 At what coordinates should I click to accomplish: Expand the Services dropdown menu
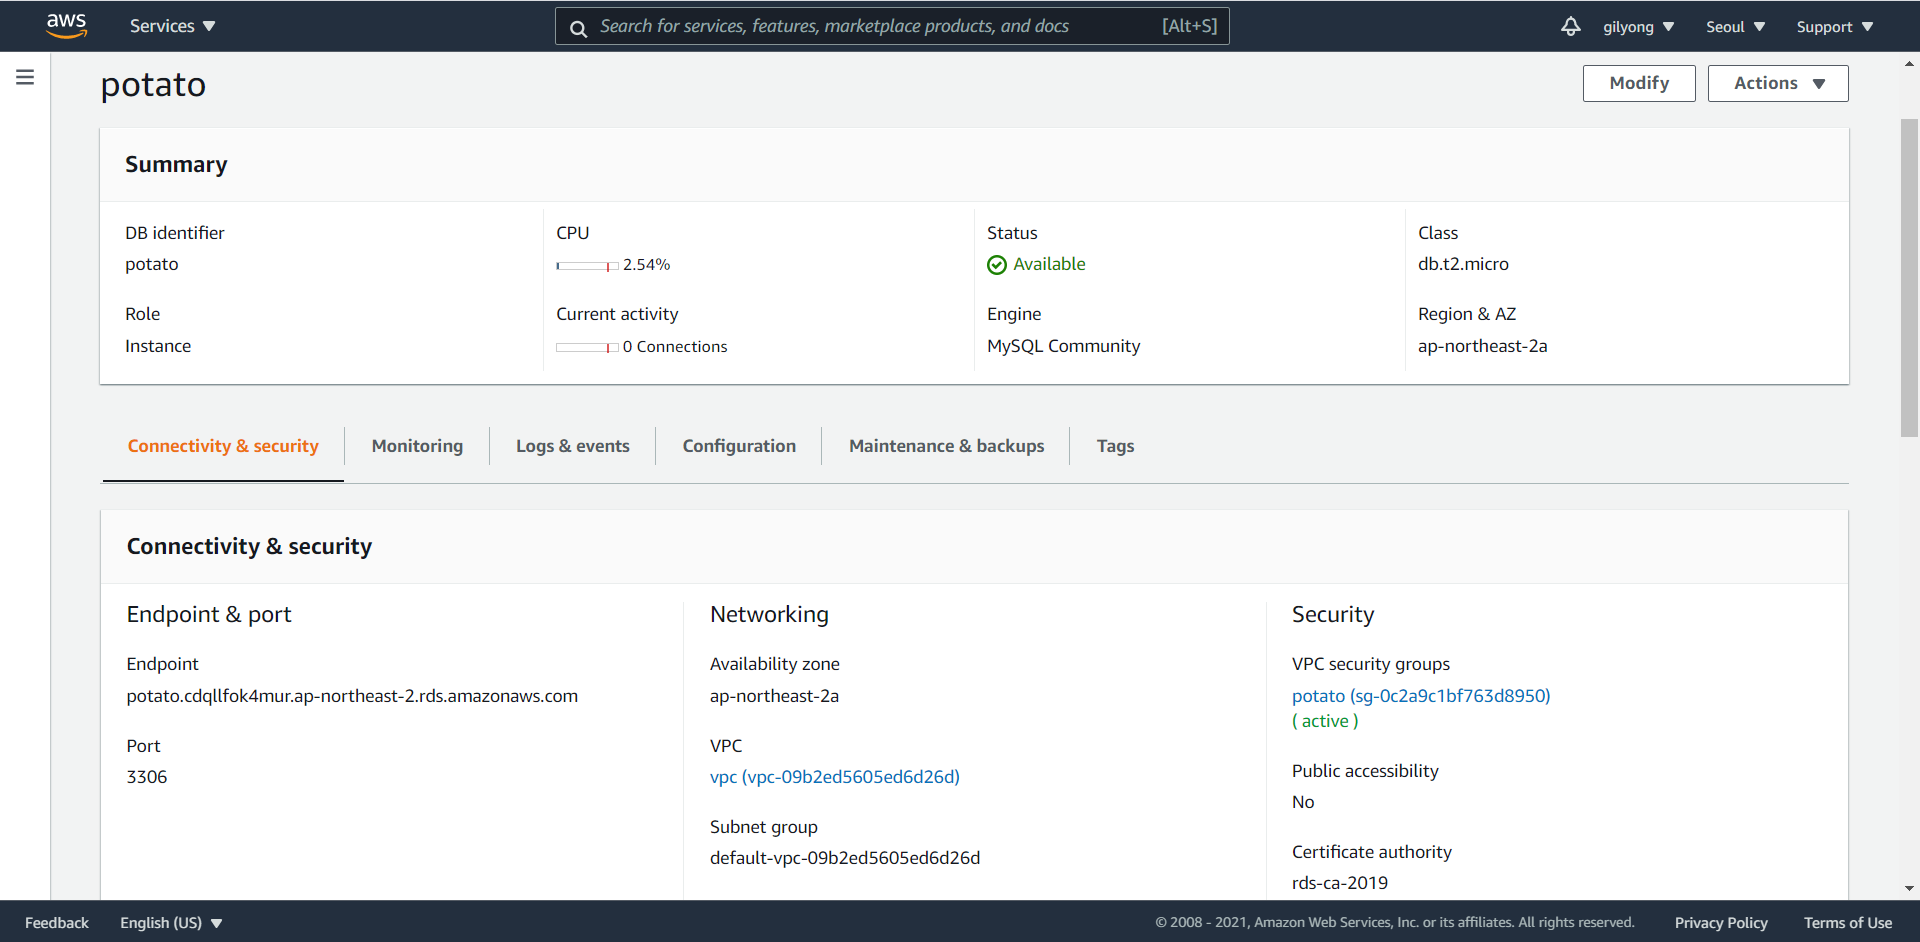172,26
